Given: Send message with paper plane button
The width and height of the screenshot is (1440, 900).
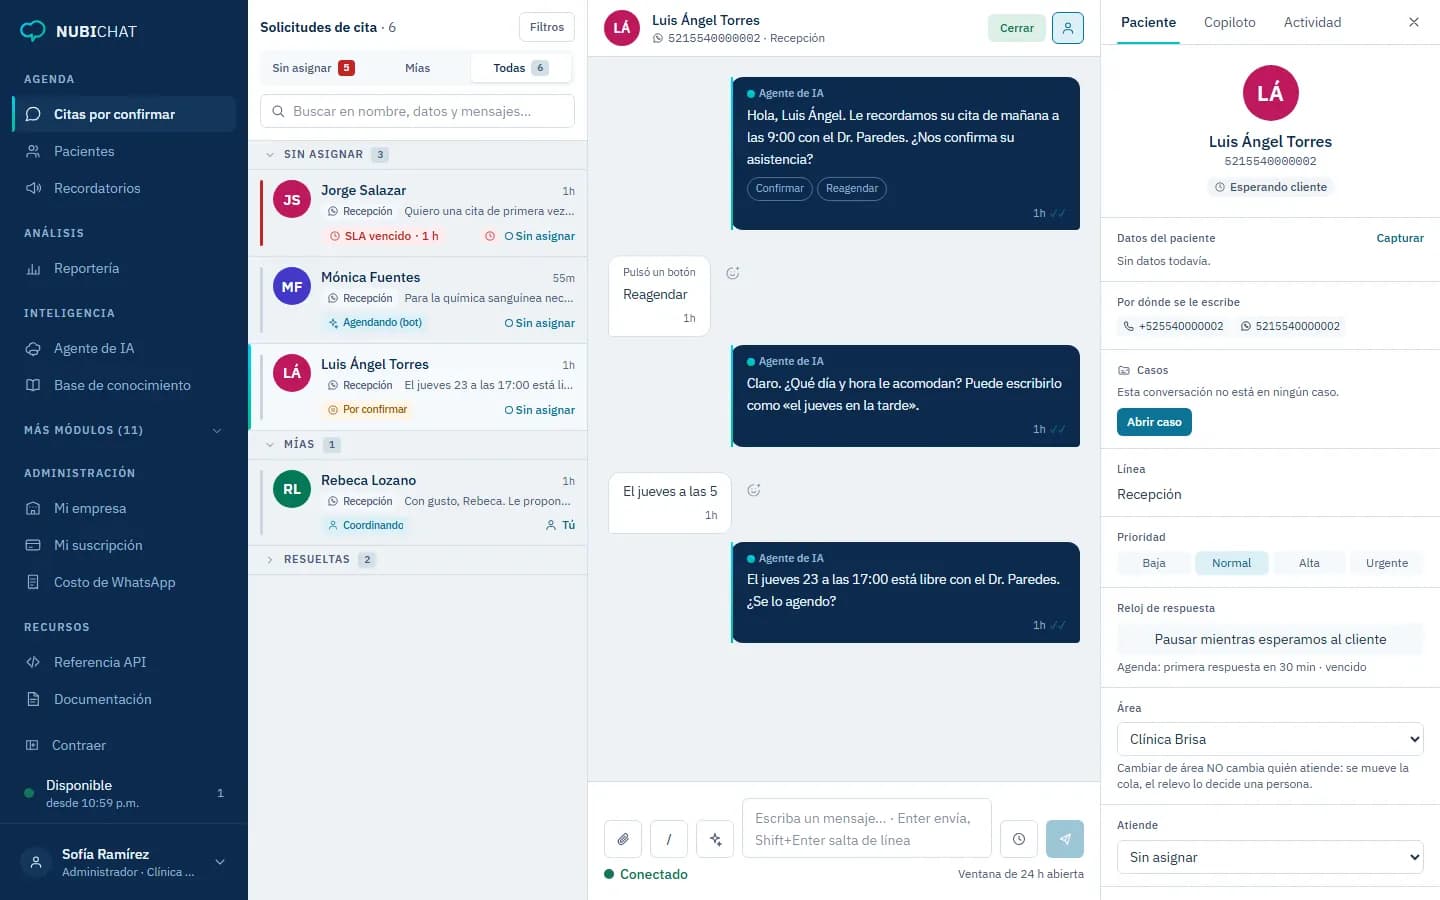Looking at the screenshot, I should click(1065, 839).
